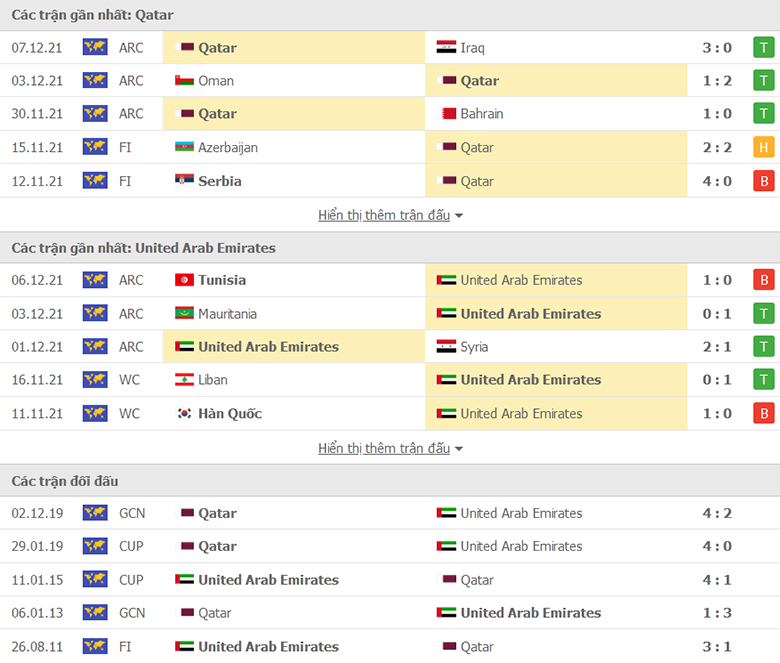Click the red B badge for Serbia match
This screenshot has height=663, width=780.
[764, 181]
